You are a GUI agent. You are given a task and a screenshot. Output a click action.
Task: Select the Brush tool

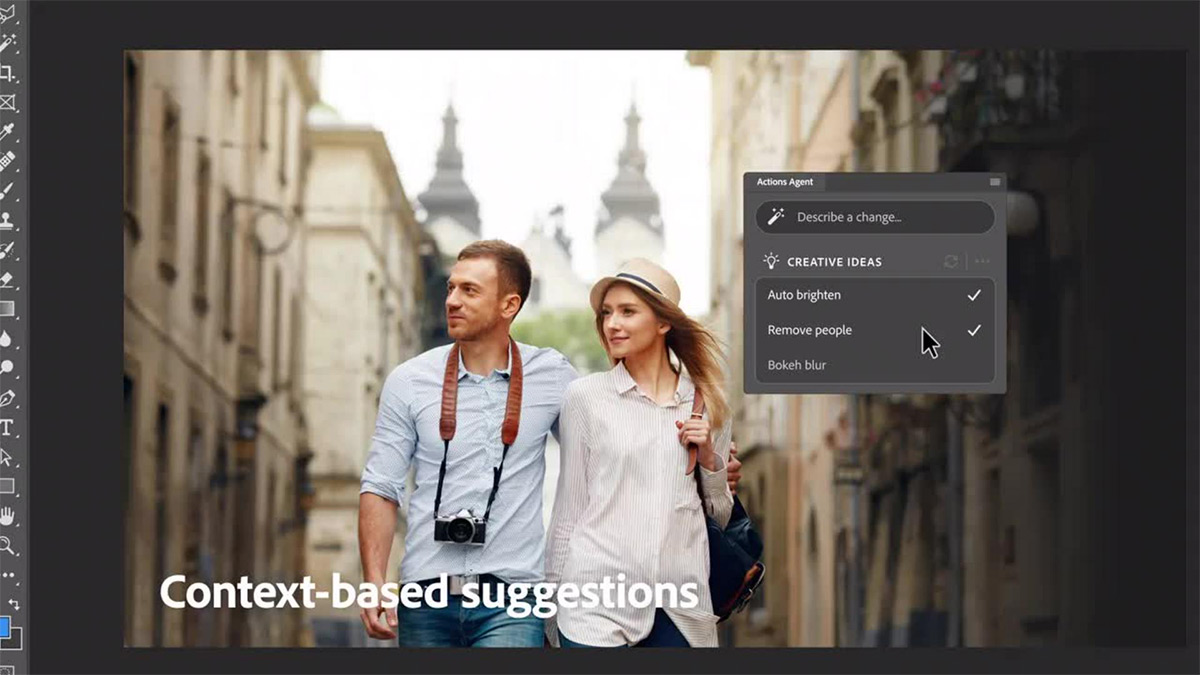coord(8,190)
